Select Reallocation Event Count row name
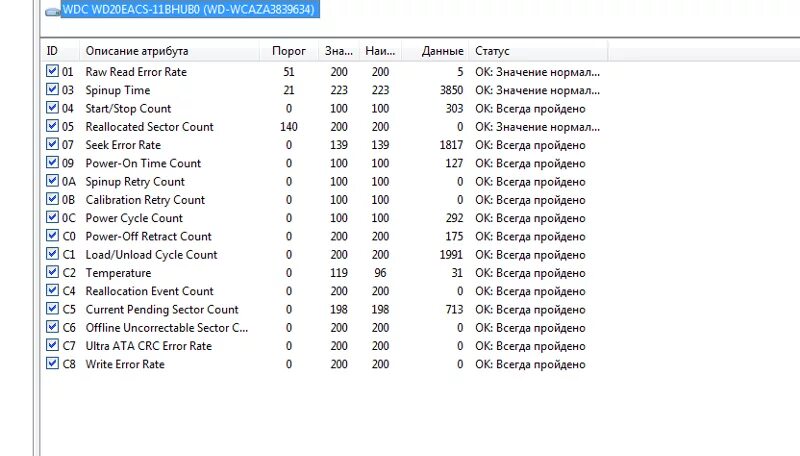 [x=149, y=291]
